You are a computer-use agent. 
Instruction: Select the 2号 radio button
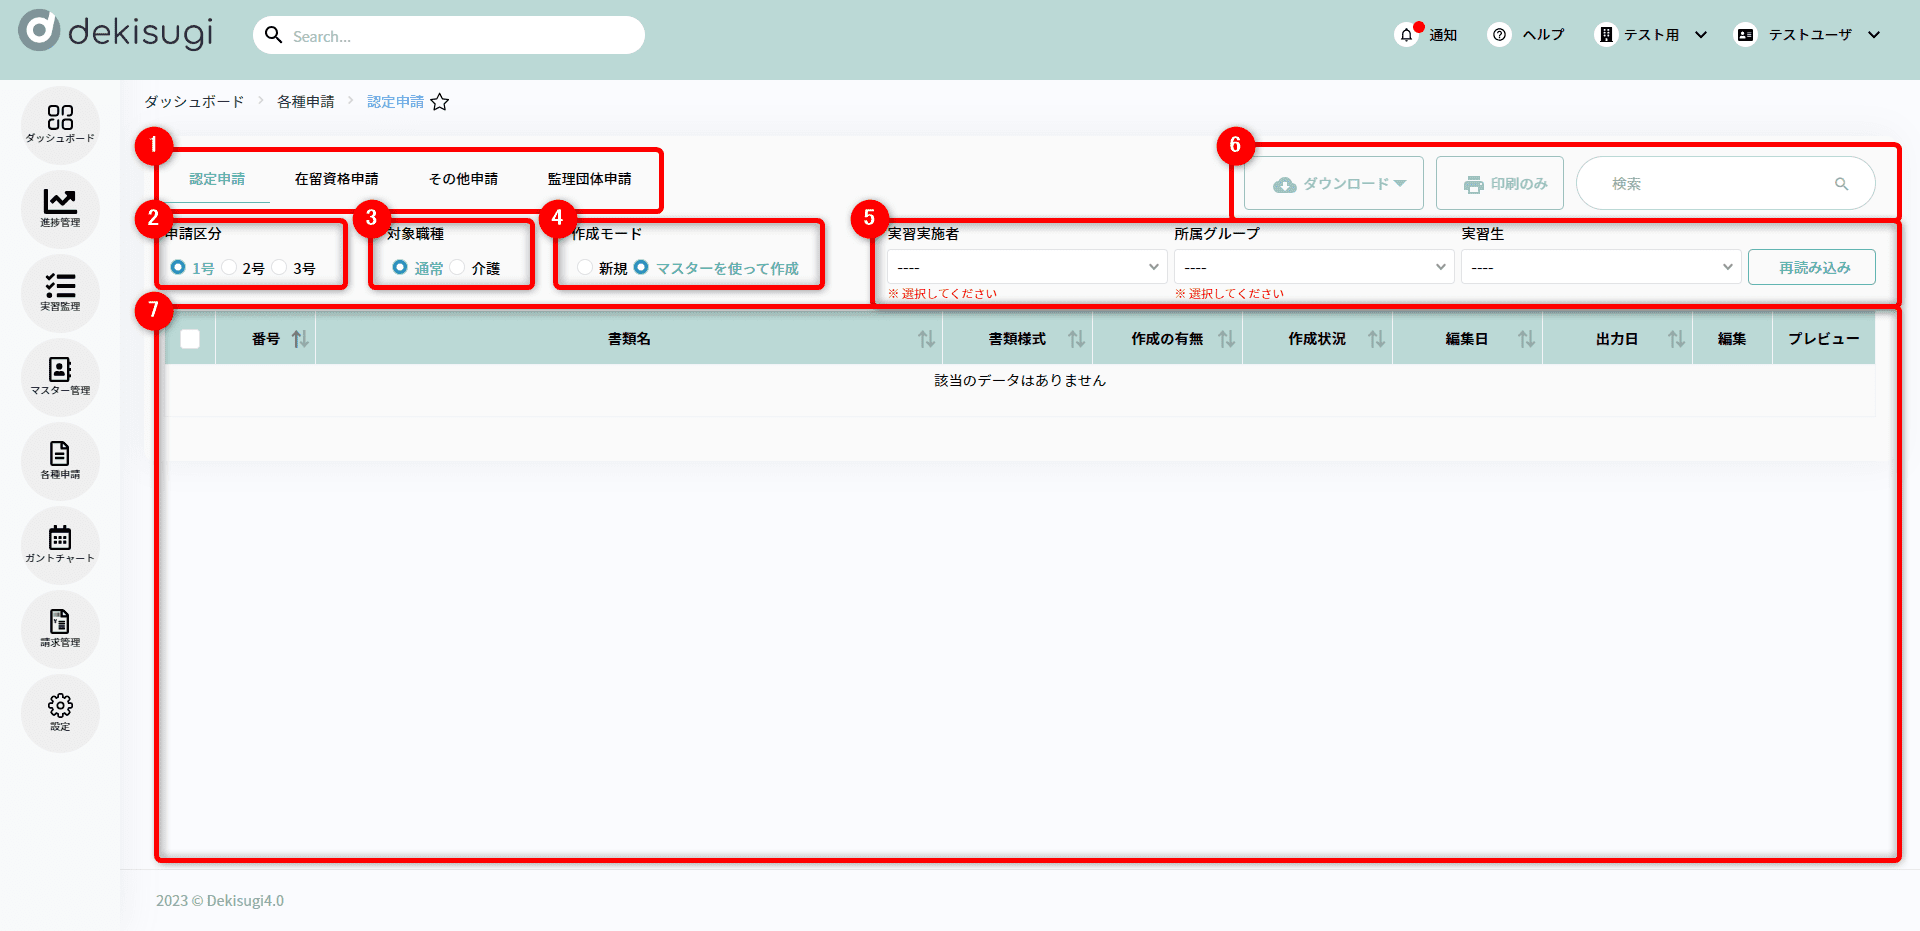[x=230, y=268]
